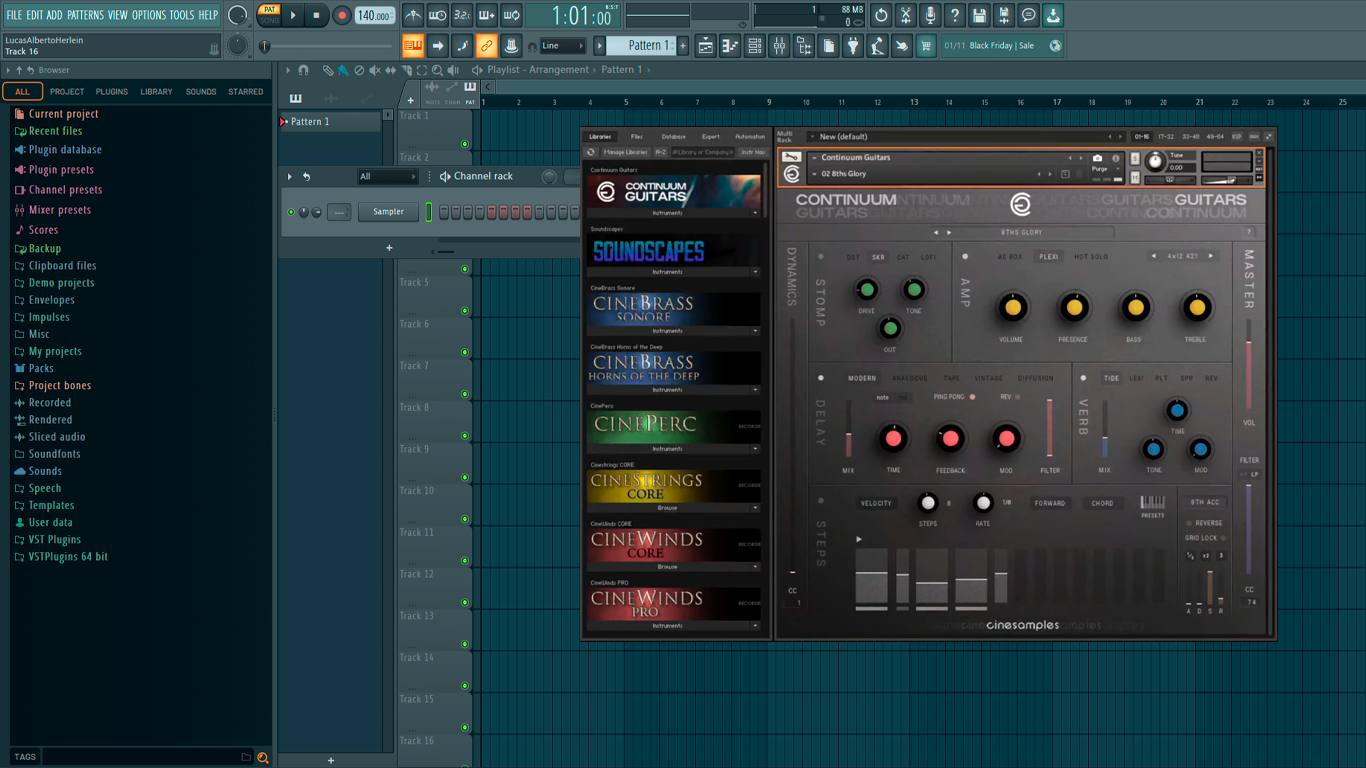Open the Kontakt Files tab
This screenshot has height=768, width=1366.
pos(636,137)
